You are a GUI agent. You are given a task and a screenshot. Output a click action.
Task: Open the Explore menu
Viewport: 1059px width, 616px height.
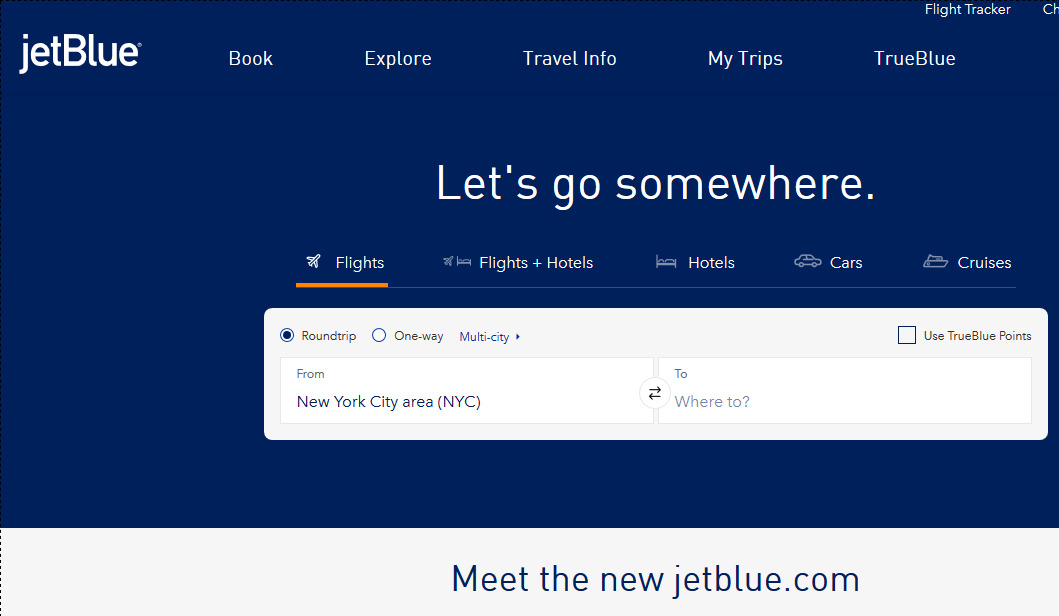coord(398,58)
